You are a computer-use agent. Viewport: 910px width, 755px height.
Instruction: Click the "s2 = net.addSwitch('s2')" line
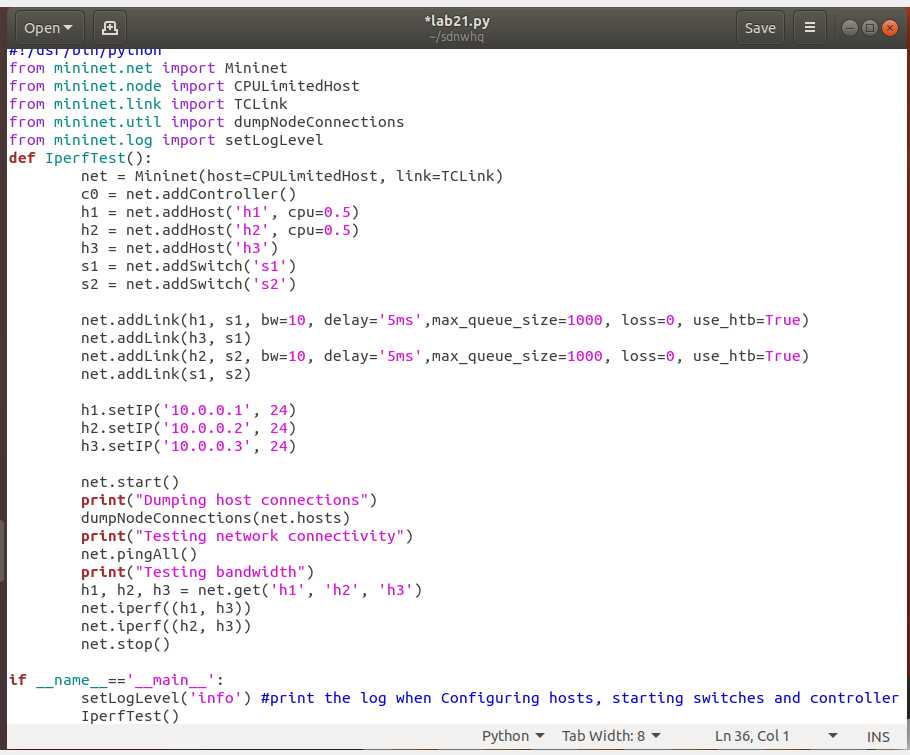pos(189,284)
